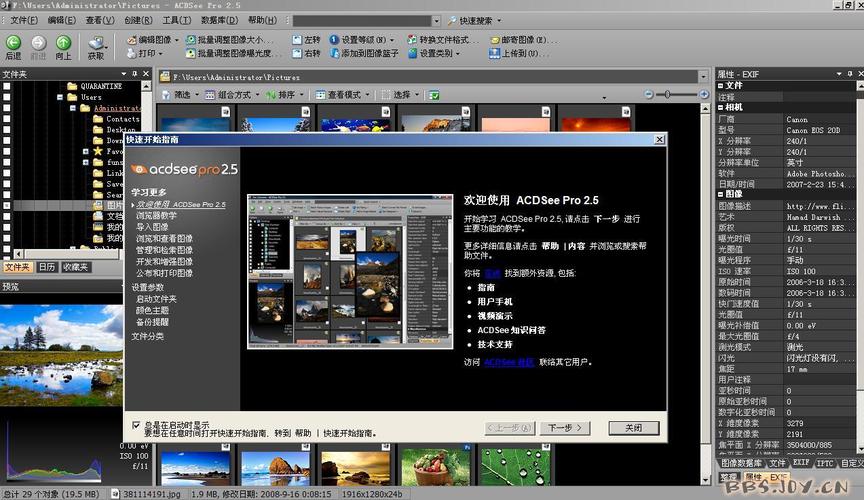Tick the checkbox beside the Links folder

pyautogui.click(x=7, y=173)
